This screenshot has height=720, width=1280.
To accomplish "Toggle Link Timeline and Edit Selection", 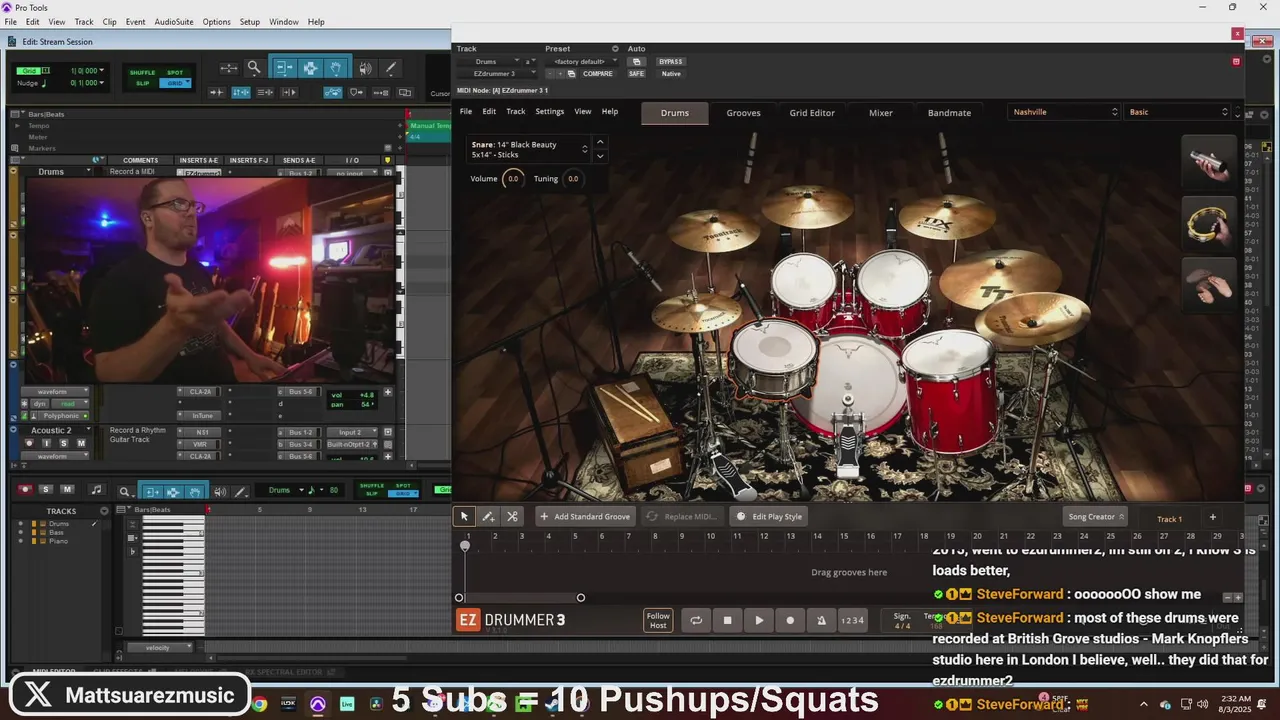I will click(241, 92).
